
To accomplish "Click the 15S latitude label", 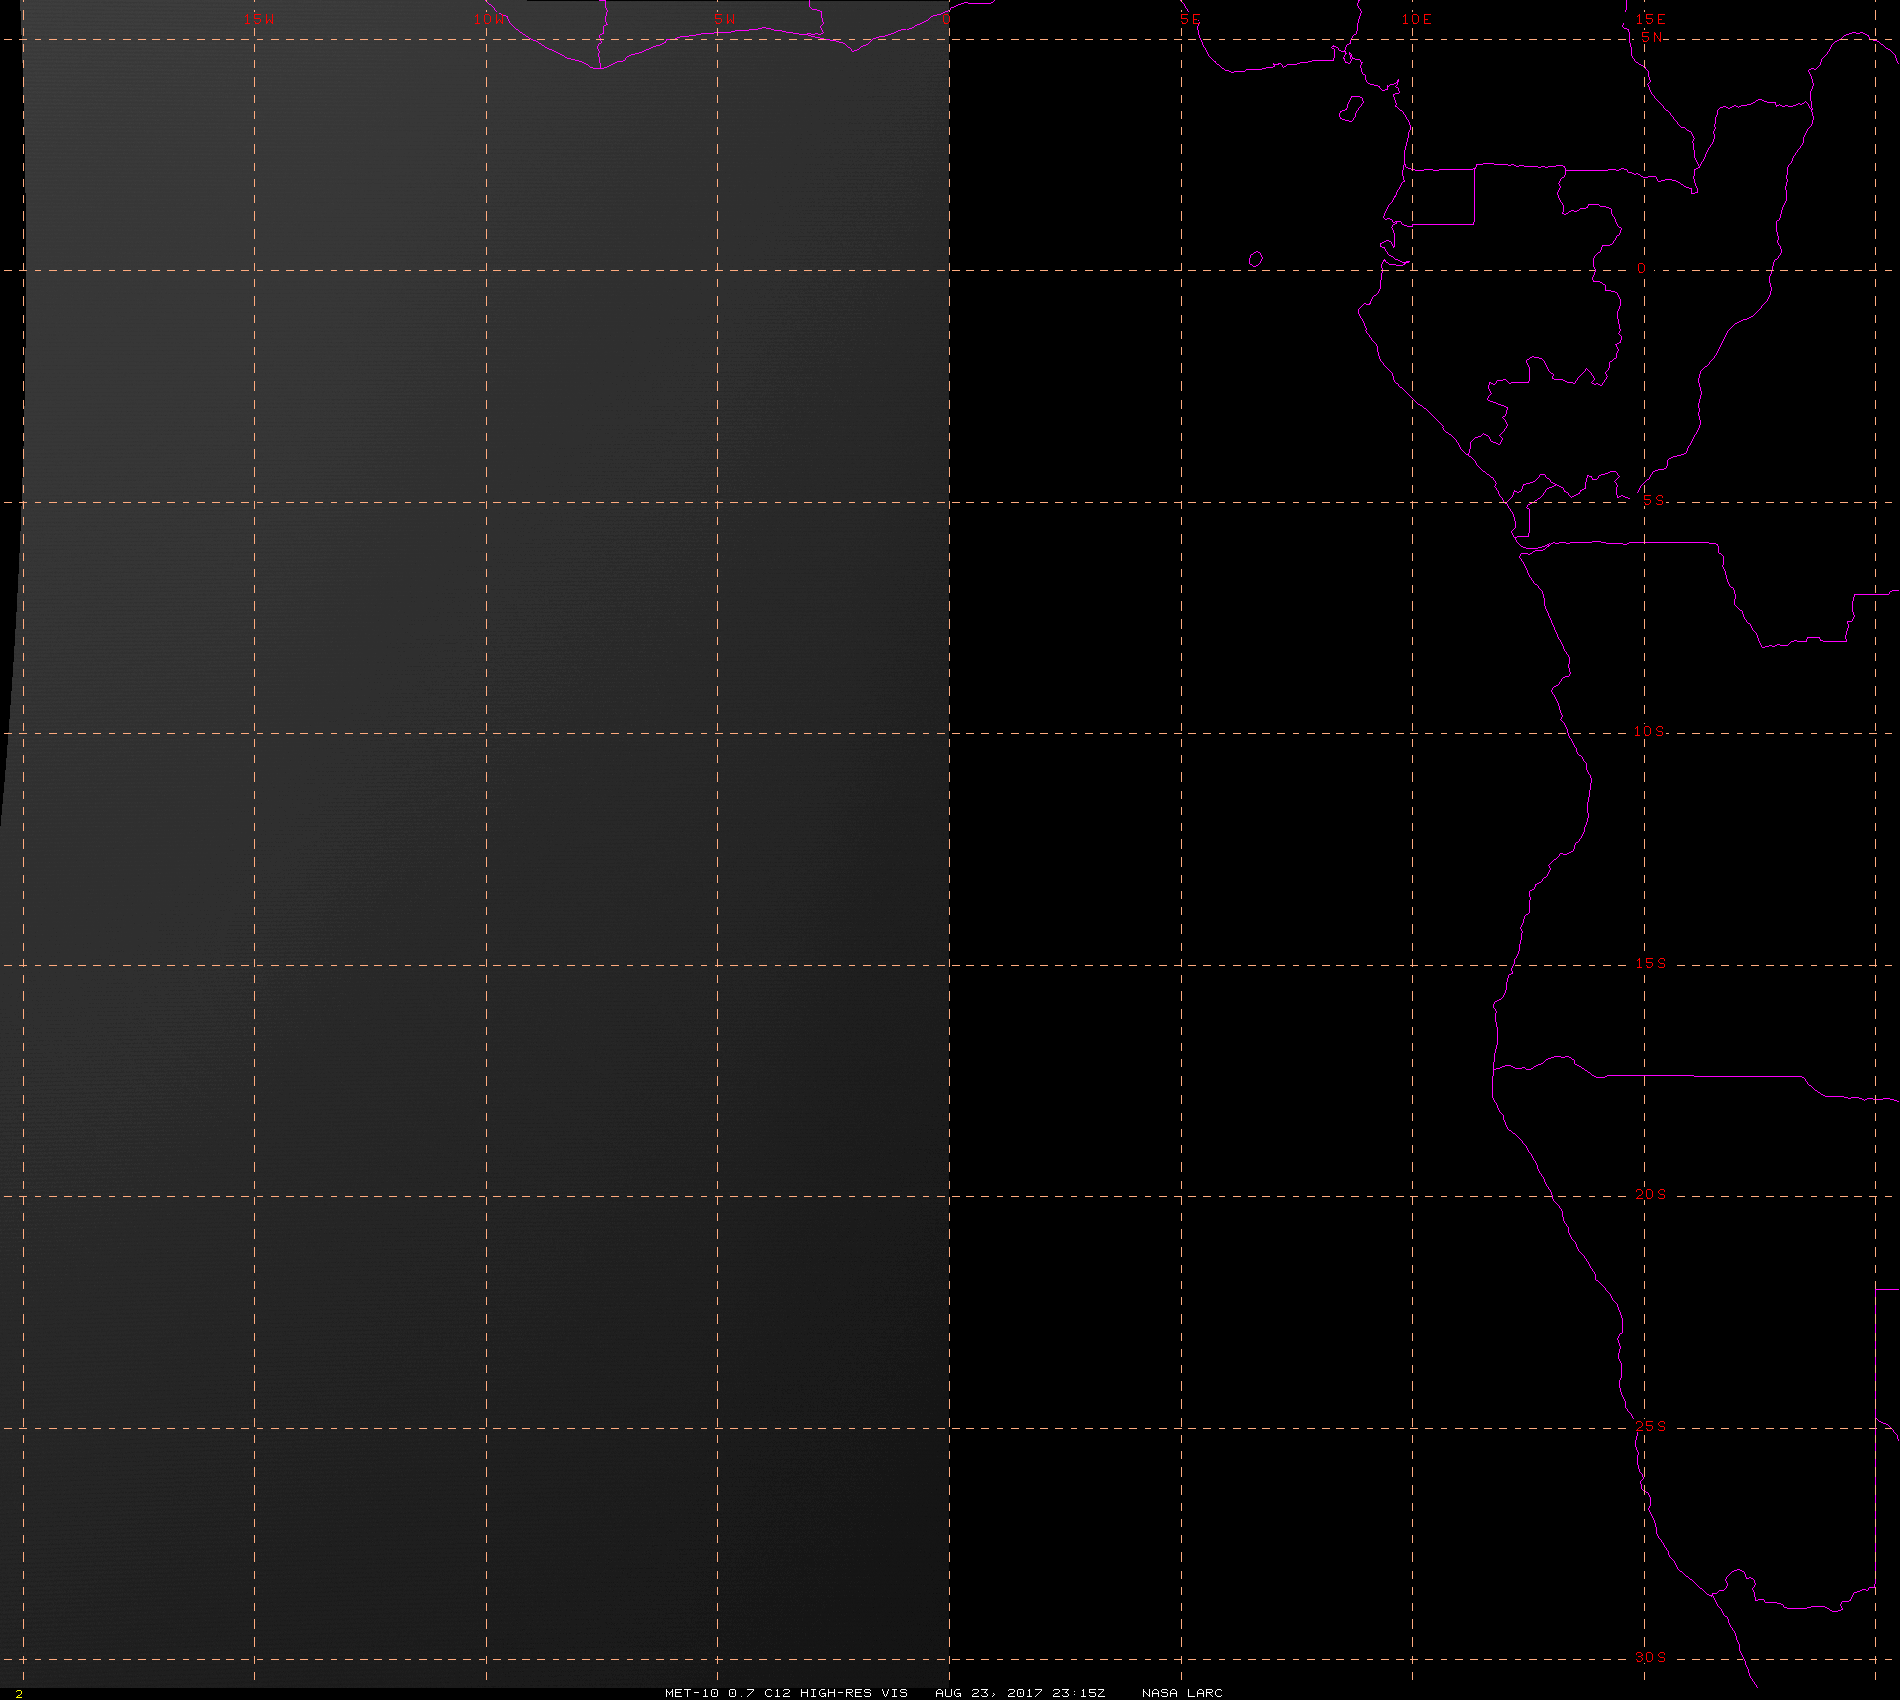I will click(x=1651, y=963).
